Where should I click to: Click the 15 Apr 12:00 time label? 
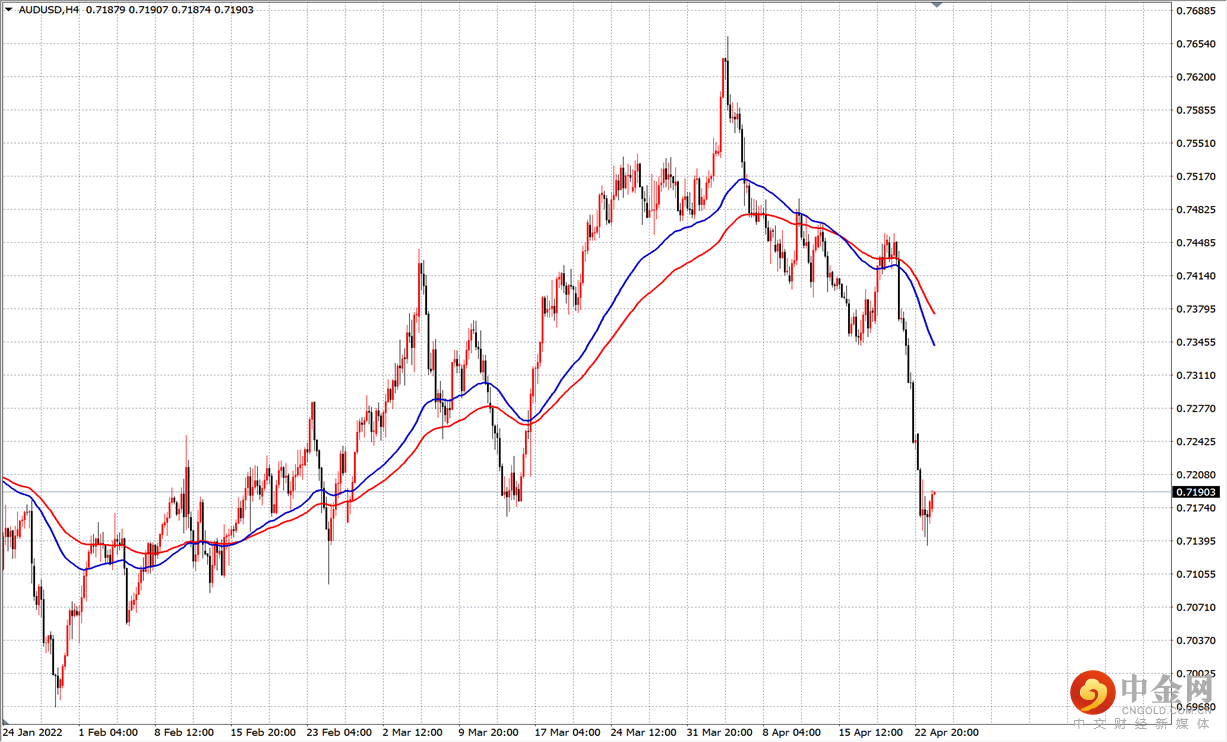click(x=871, y=732)
